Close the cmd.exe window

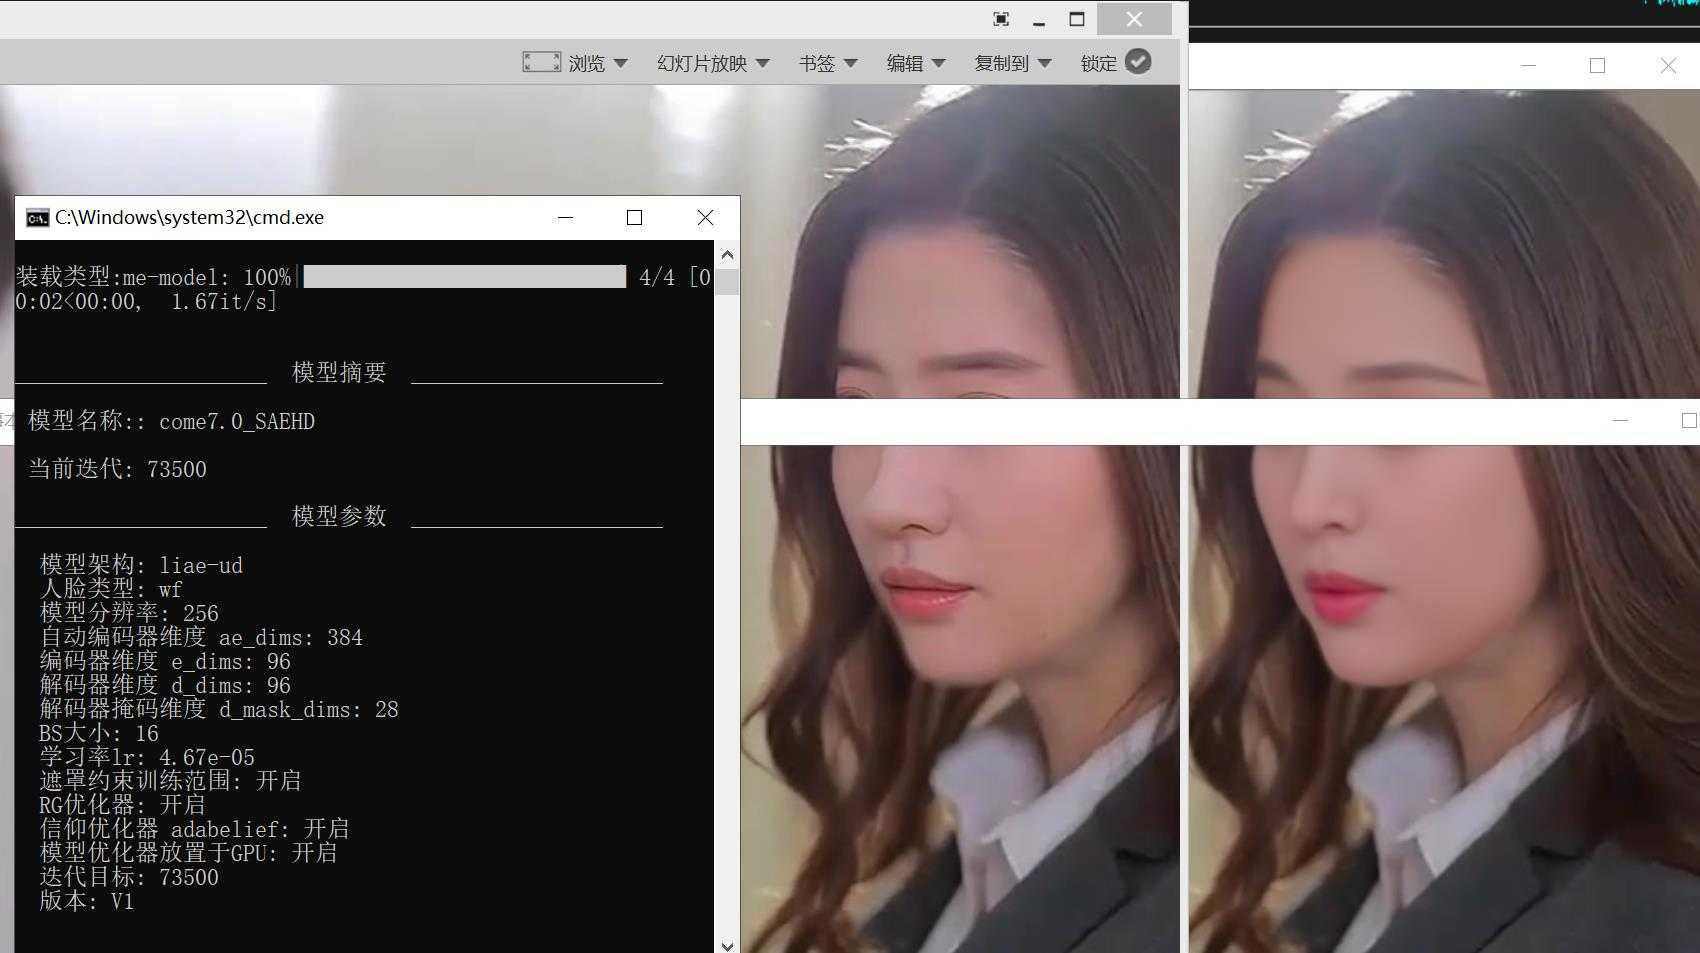tap(705, 217)
